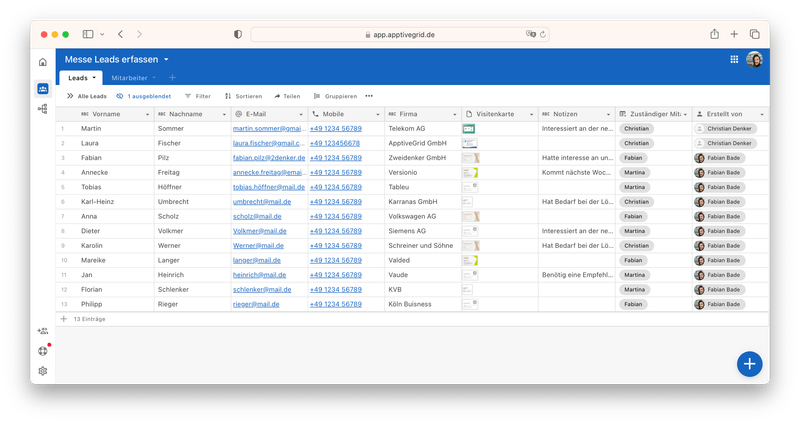Click the Benötig eine Empfehl... note cell
Viewport: 800px width, 424px height.
click(577, 275)
